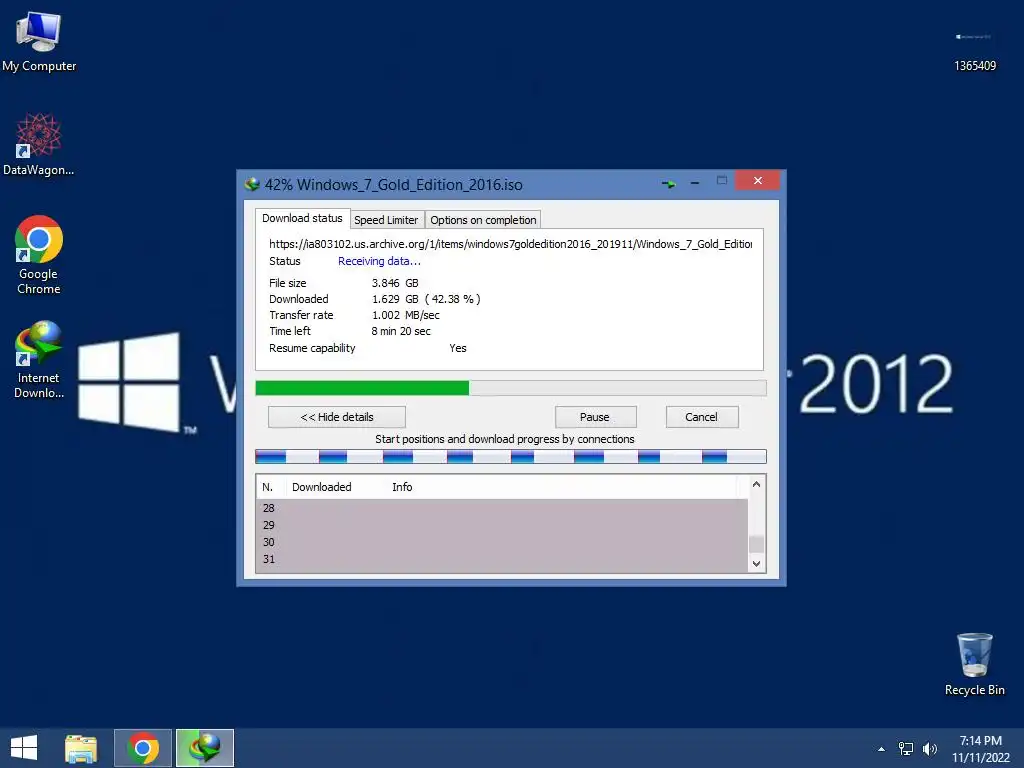Select the Download status tab
Screen dimensions: 1024x768
click(x=302, y=218)
